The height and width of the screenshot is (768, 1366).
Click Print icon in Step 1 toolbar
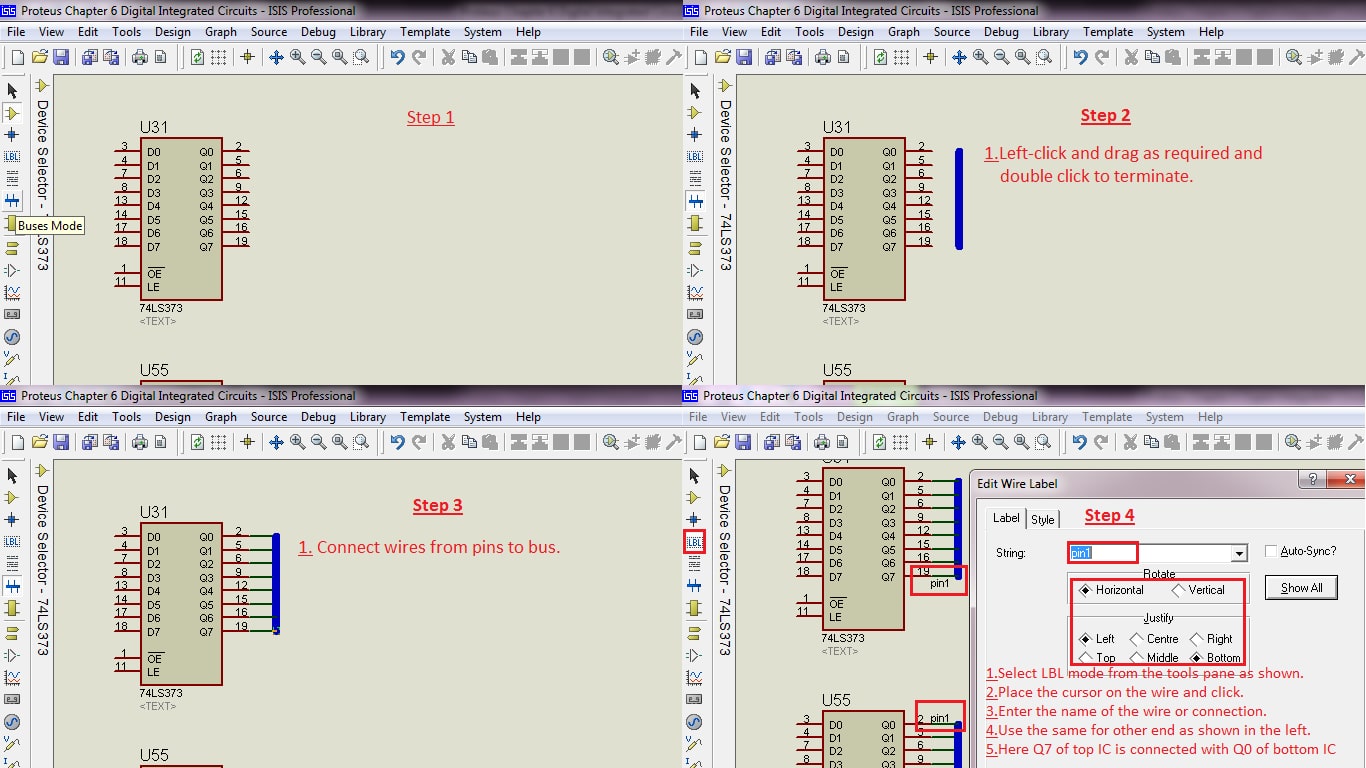coord(140,57)
